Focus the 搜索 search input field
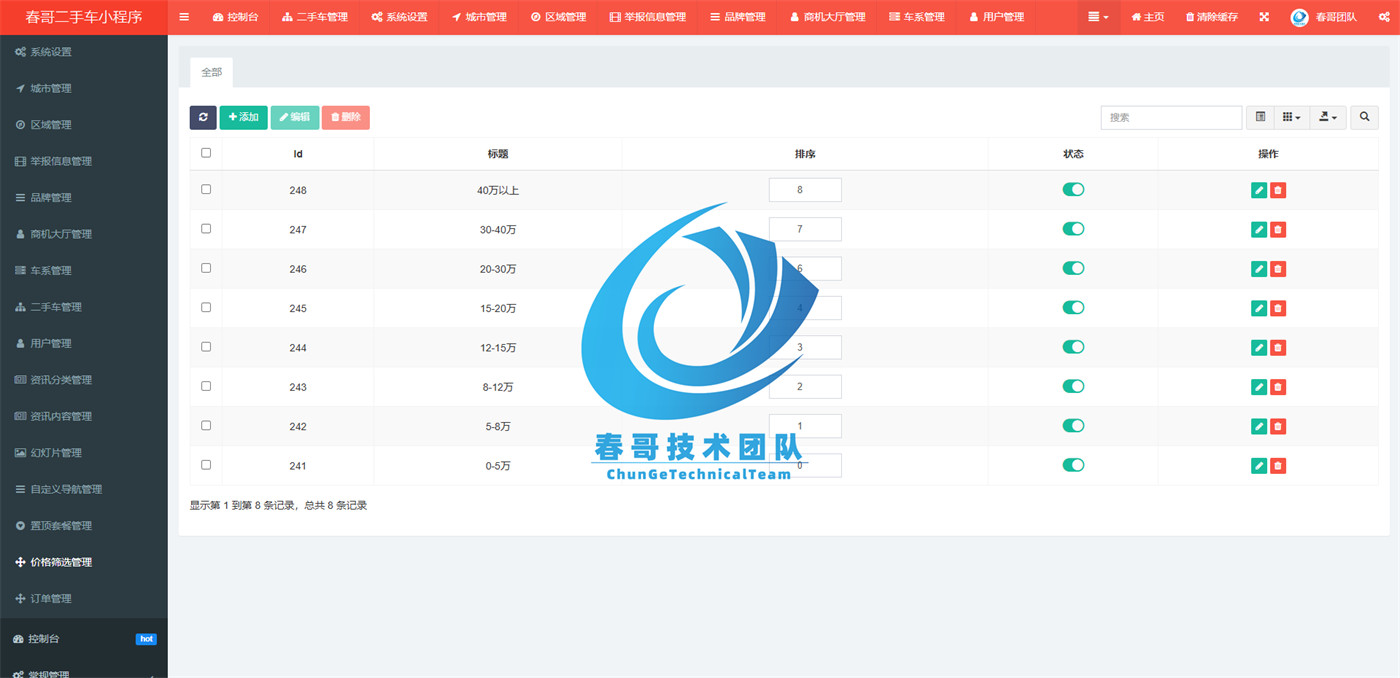Screen dimensions: 1400x678 click(1171, 117)
